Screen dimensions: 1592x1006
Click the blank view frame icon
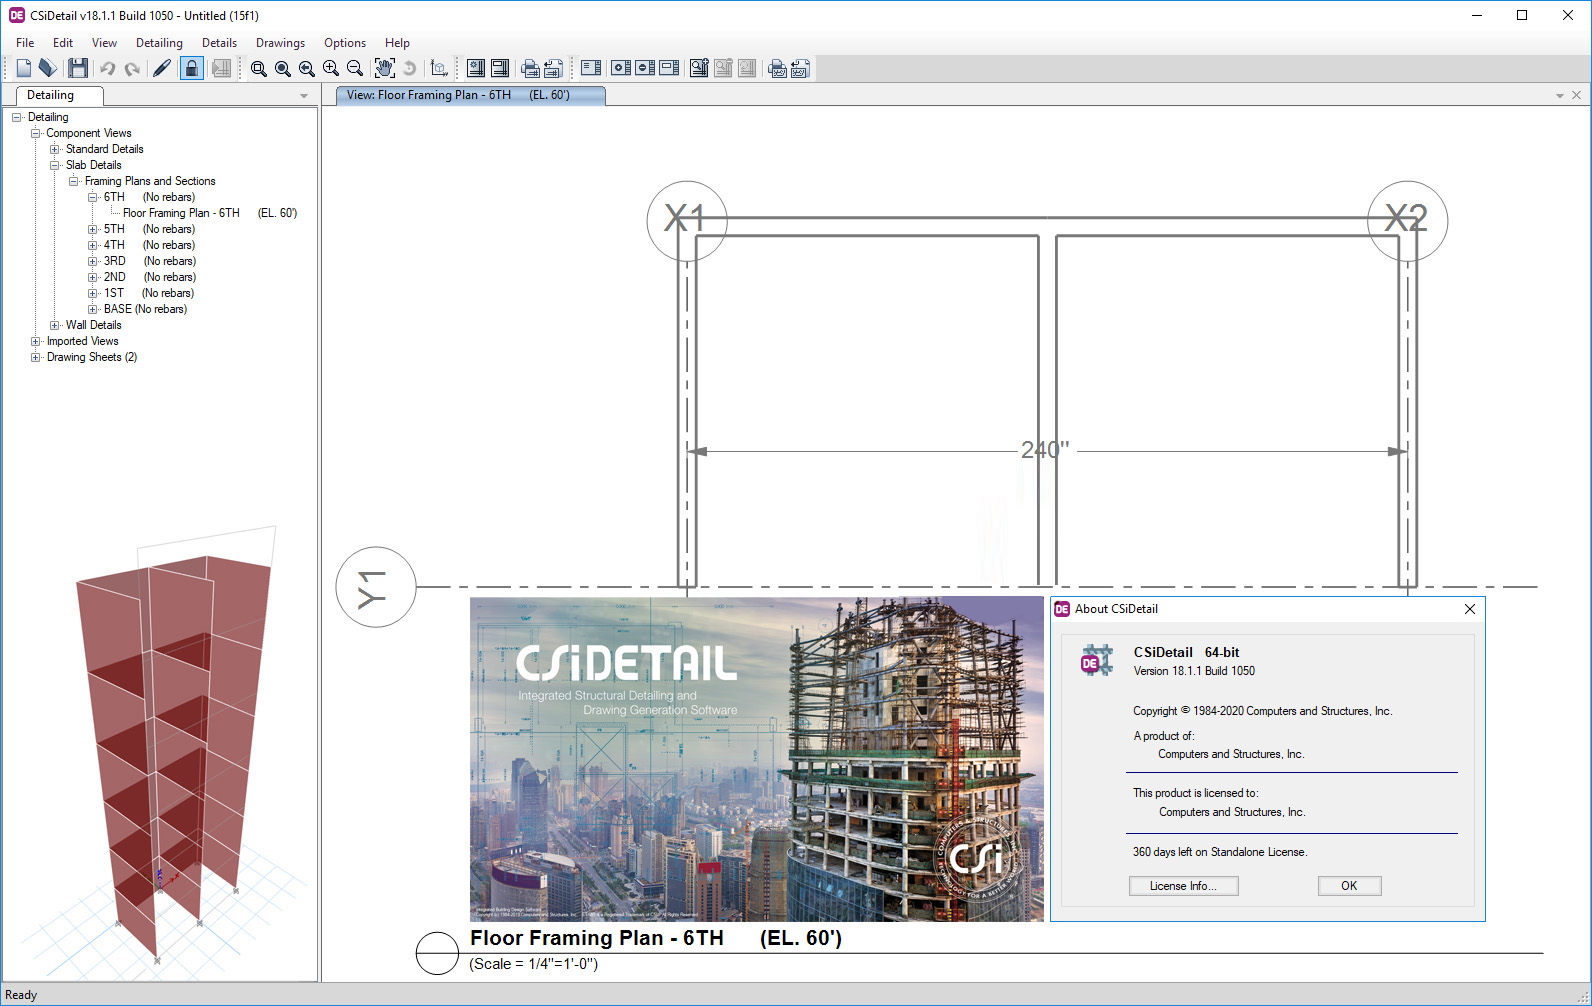[669, 68]
